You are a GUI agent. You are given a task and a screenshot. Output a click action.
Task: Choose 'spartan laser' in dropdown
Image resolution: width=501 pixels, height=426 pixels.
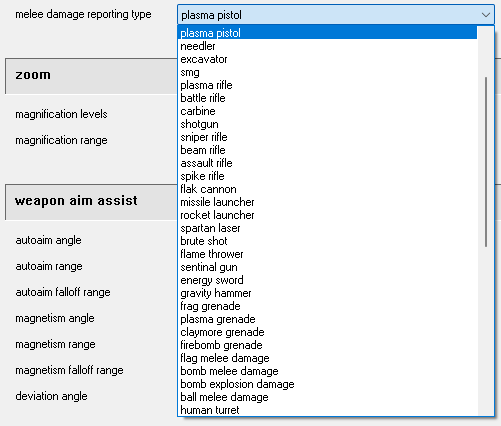click(328, 228)
